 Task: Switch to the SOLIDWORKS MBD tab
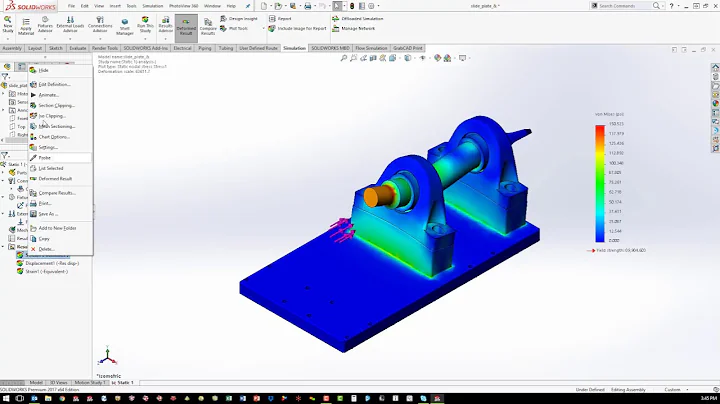(330, 48)
